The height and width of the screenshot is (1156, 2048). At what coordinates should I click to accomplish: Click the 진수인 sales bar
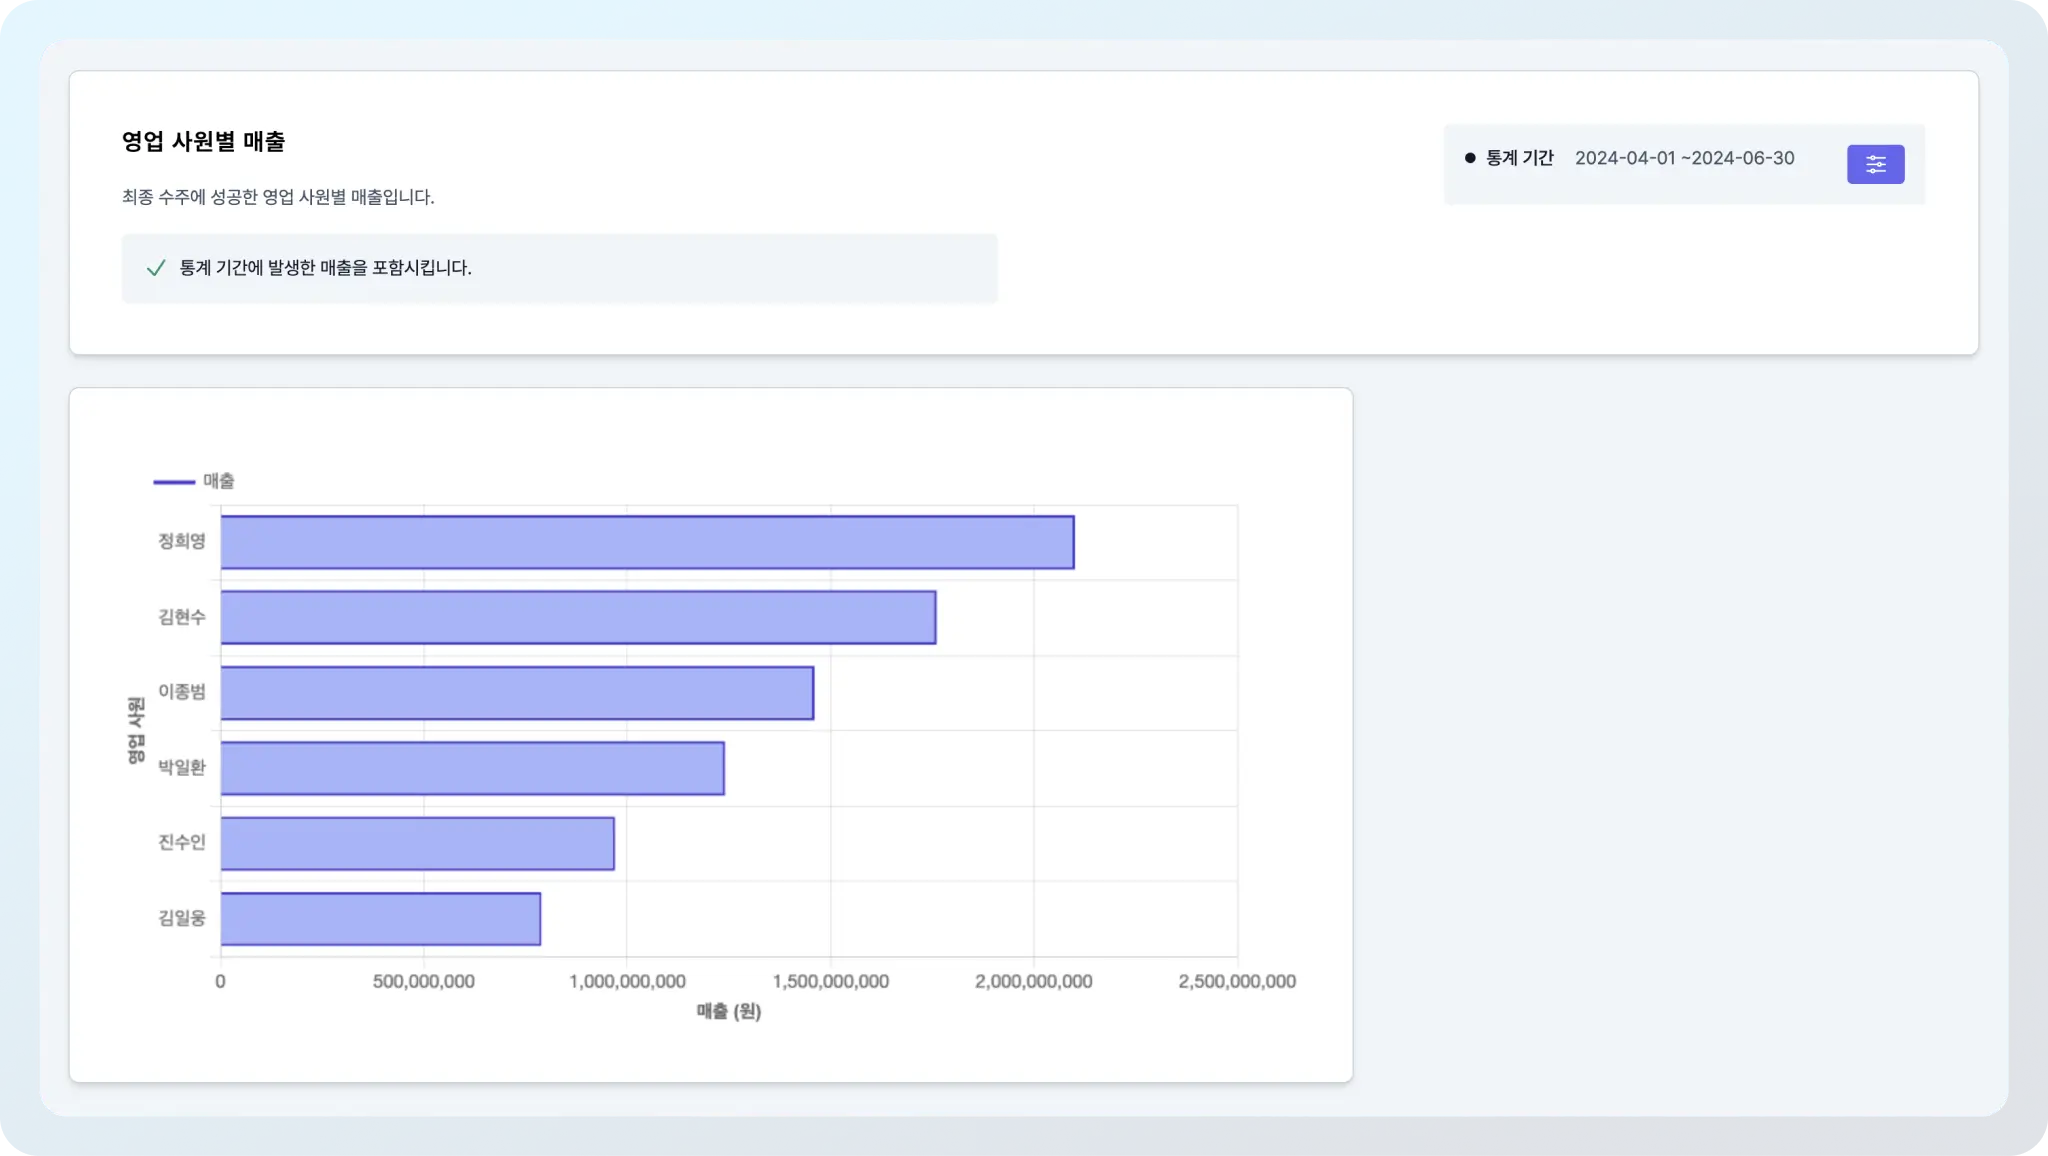(x=417, y=843)
